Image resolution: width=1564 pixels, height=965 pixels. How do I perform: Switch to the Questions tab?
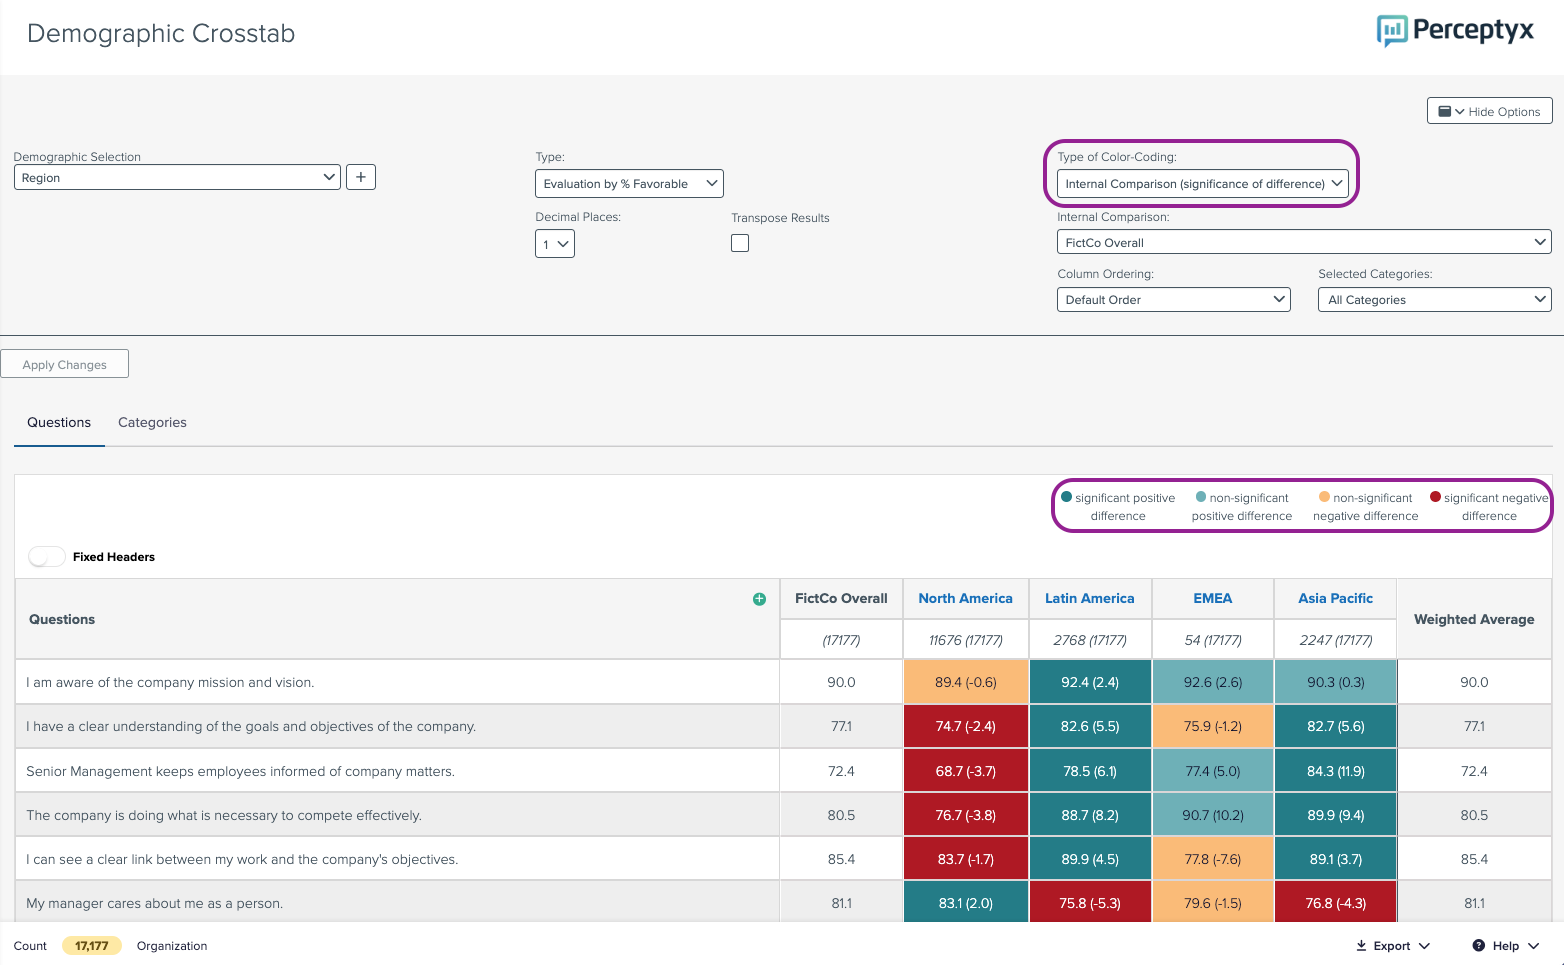(59, 422)
